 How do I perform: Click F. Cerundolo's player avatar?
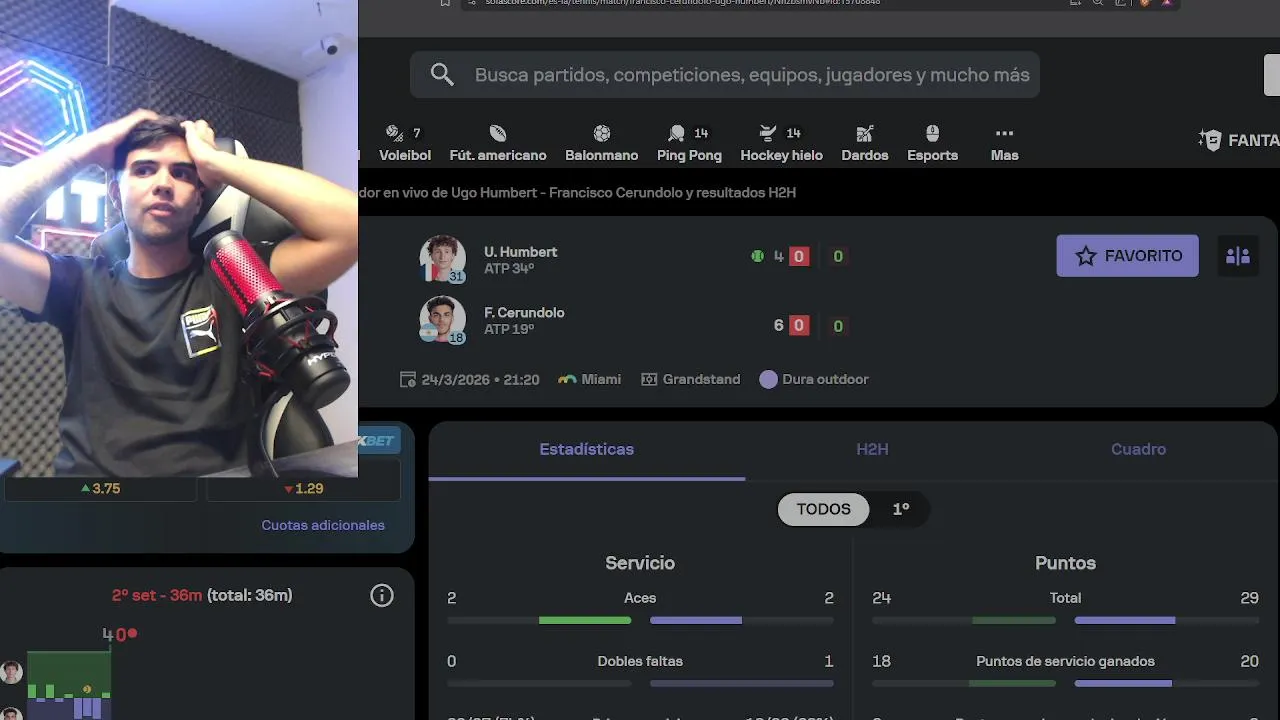(442, 320)
